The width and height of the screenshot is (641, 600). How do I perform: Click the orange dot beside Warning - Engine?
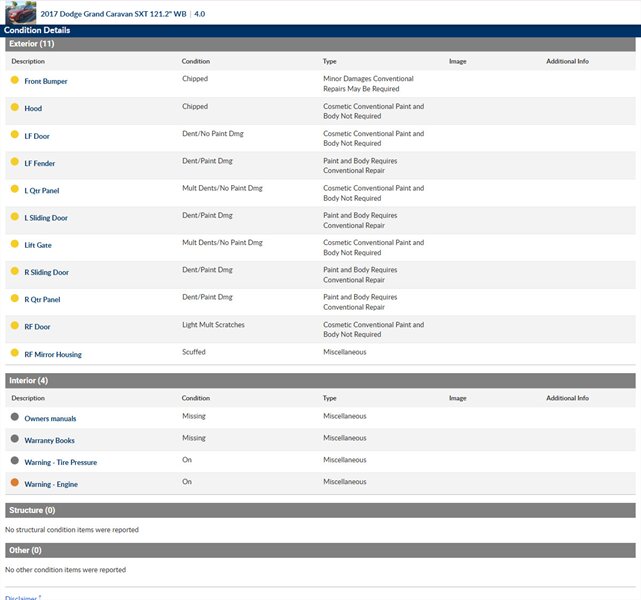click(x=14, y=483)
